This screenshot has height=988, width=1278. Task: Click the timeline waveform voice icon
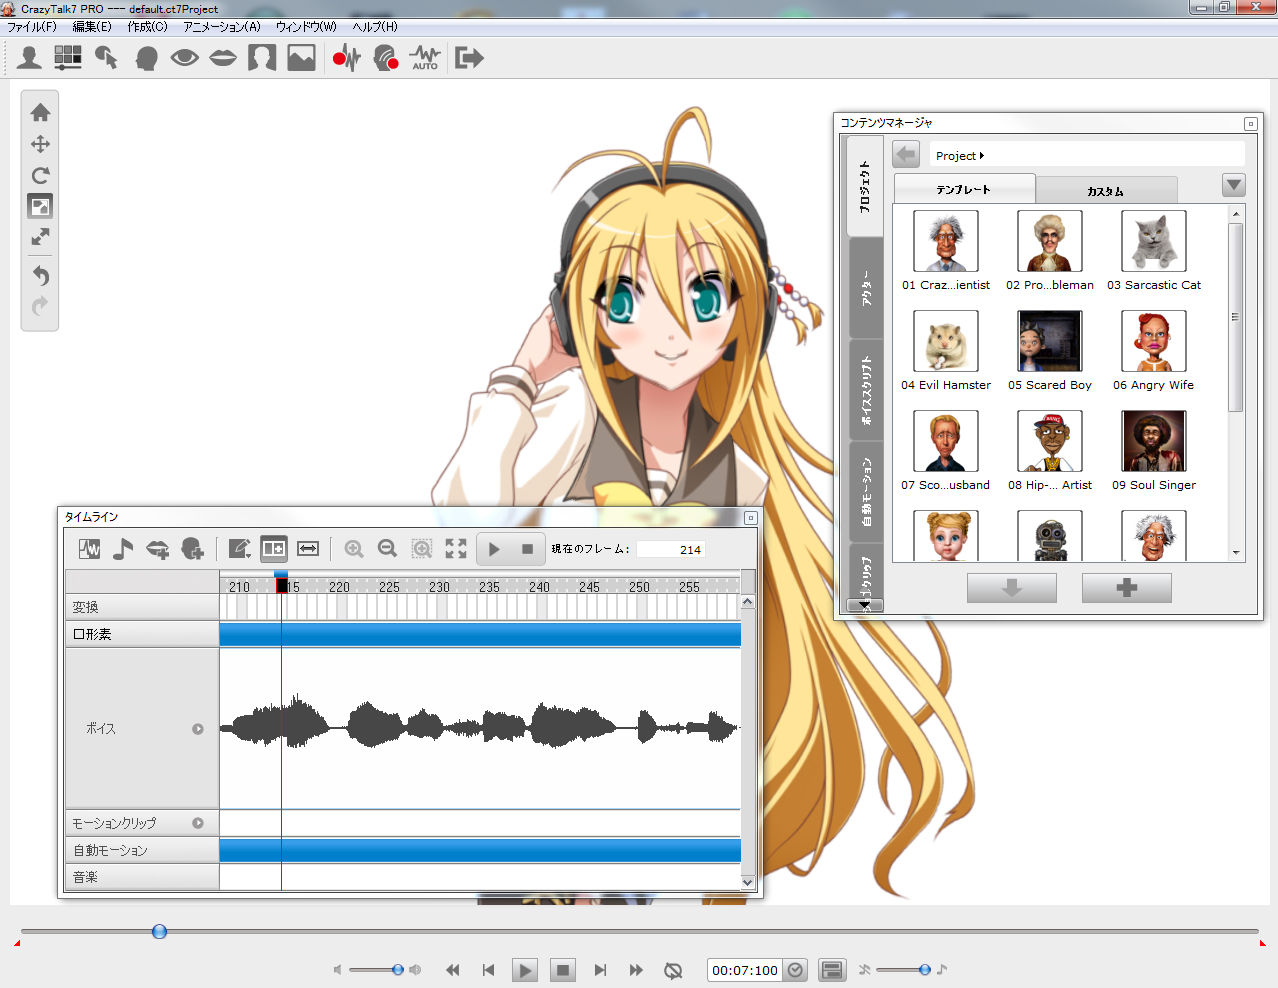click(90, 548)
